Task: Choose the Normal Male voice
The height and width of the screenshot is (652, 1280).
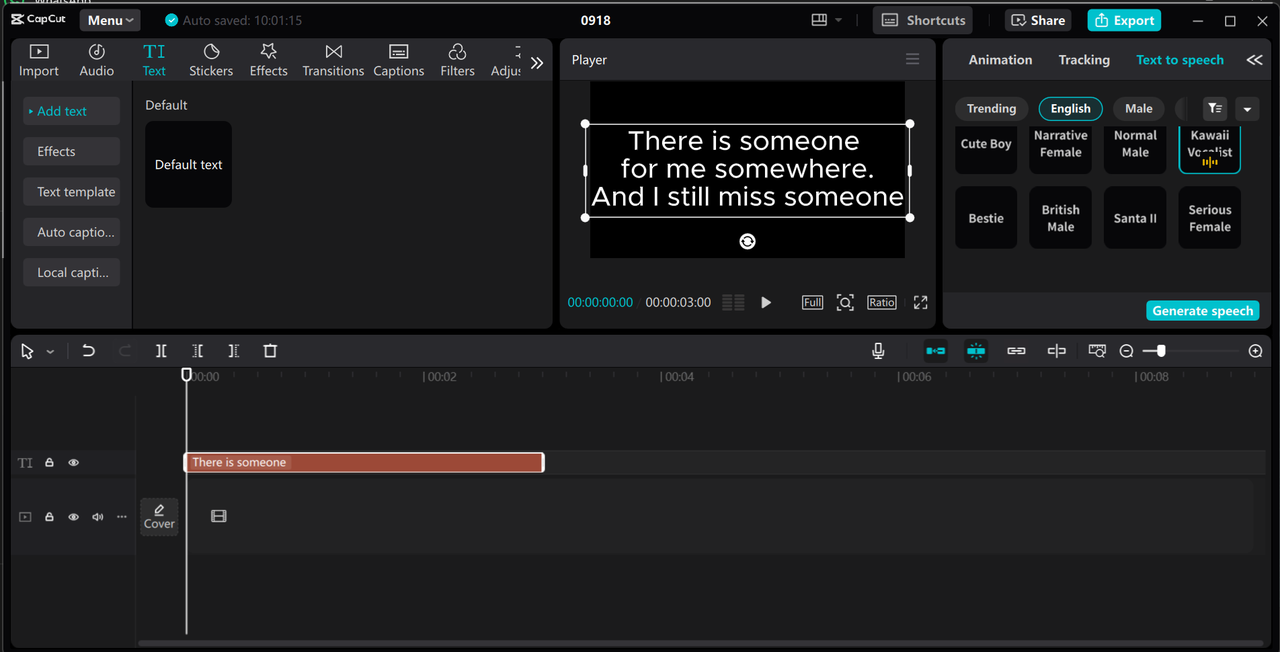Action: 1135,149
